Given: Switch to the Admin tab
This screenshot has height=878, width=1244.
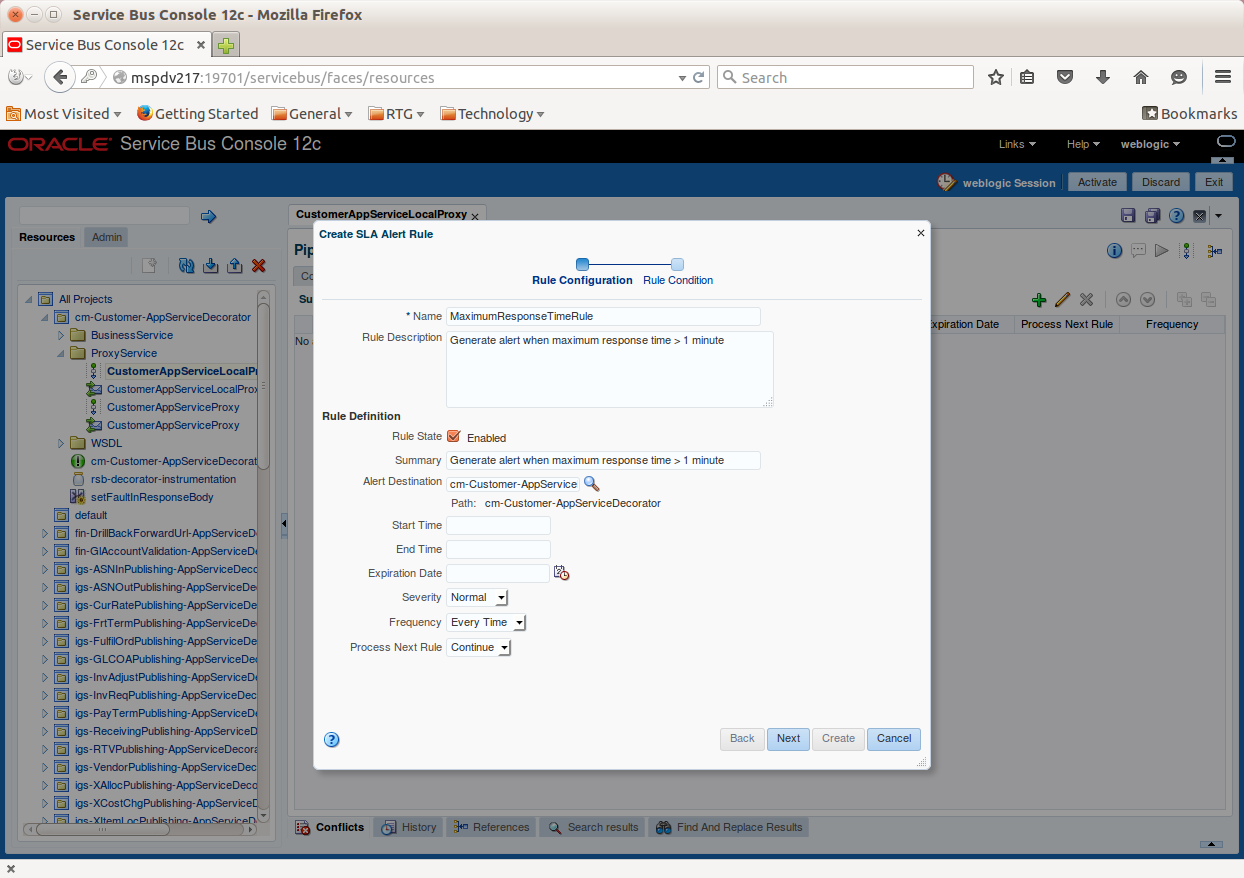Looking at the screenshot, I should 107,237.
